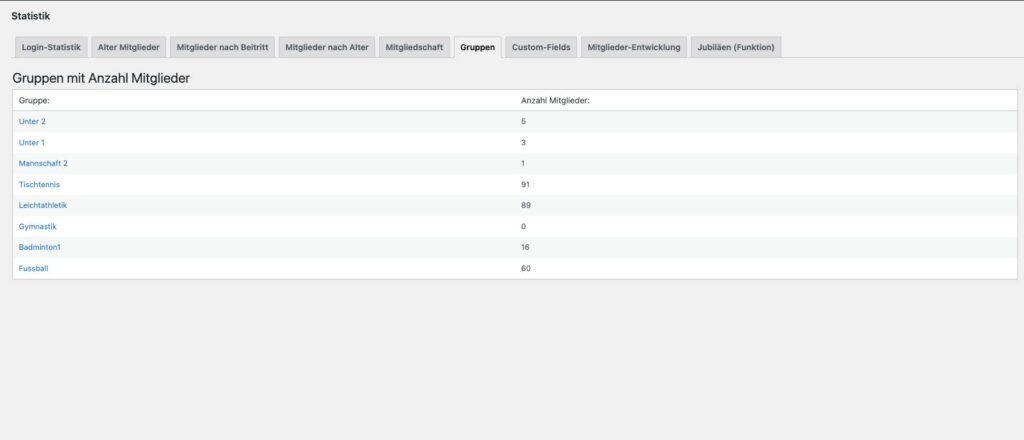Click the Gymnastik group link
The width and height of the screenshot is (1024, 440).
[x=40, y=226]
